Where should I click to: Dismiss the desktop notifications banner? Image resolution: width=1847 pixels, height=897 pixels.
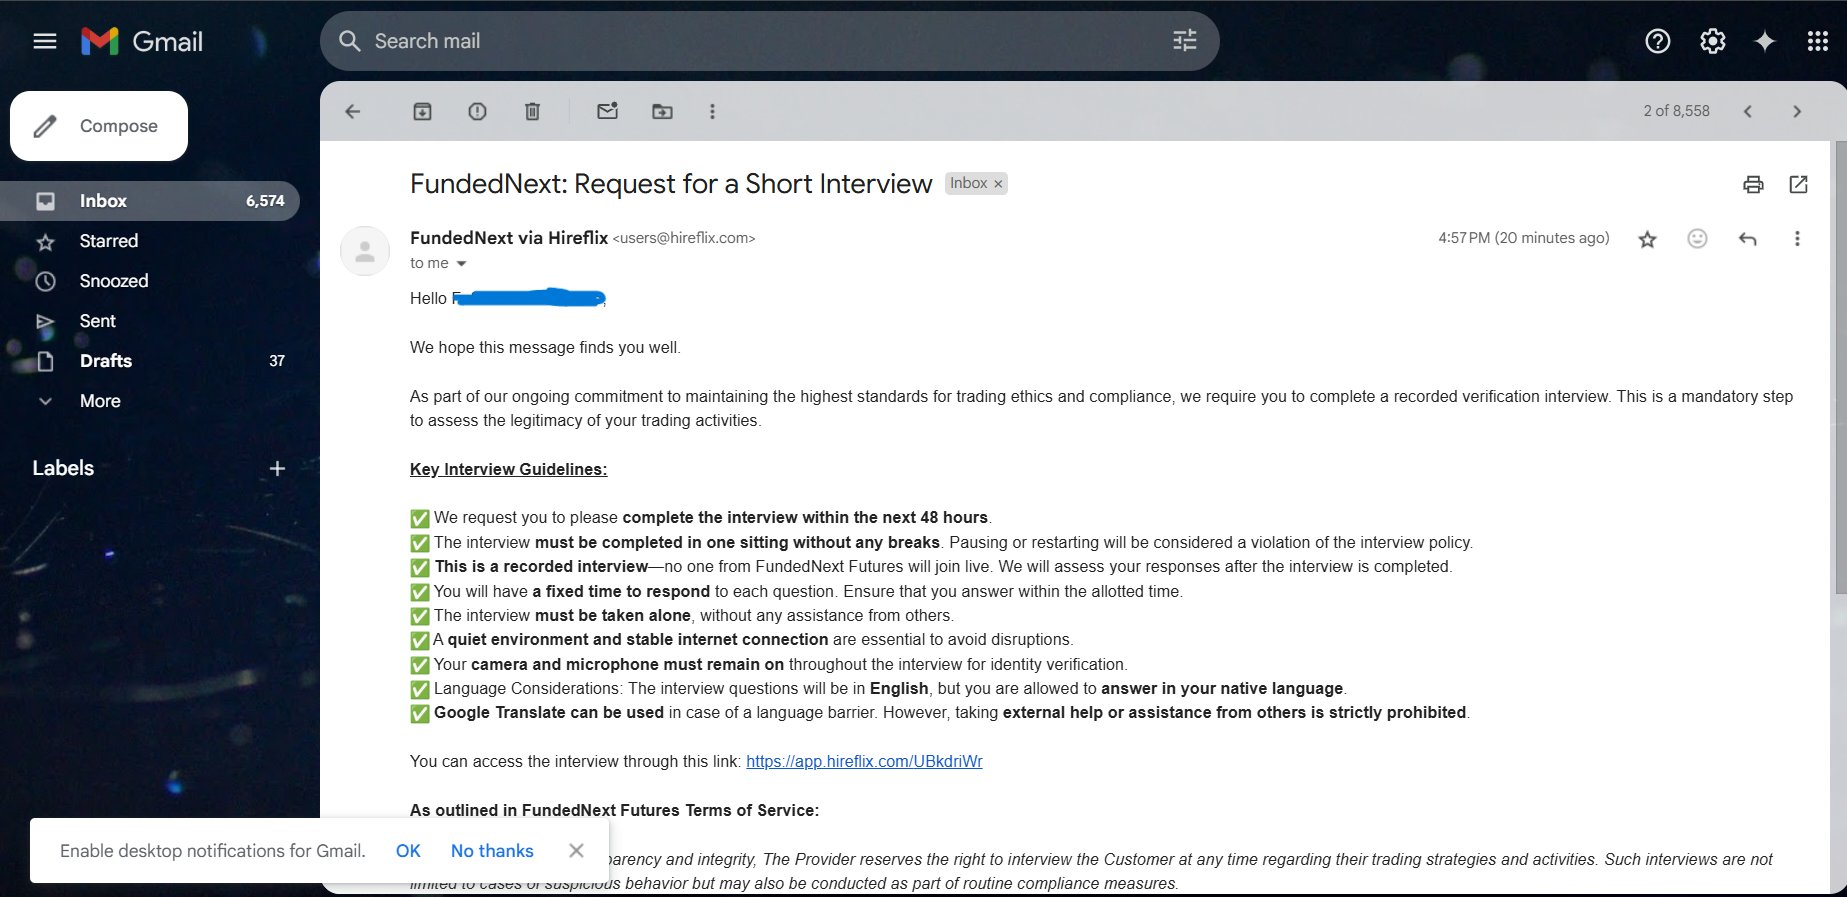tap(576, 850)
